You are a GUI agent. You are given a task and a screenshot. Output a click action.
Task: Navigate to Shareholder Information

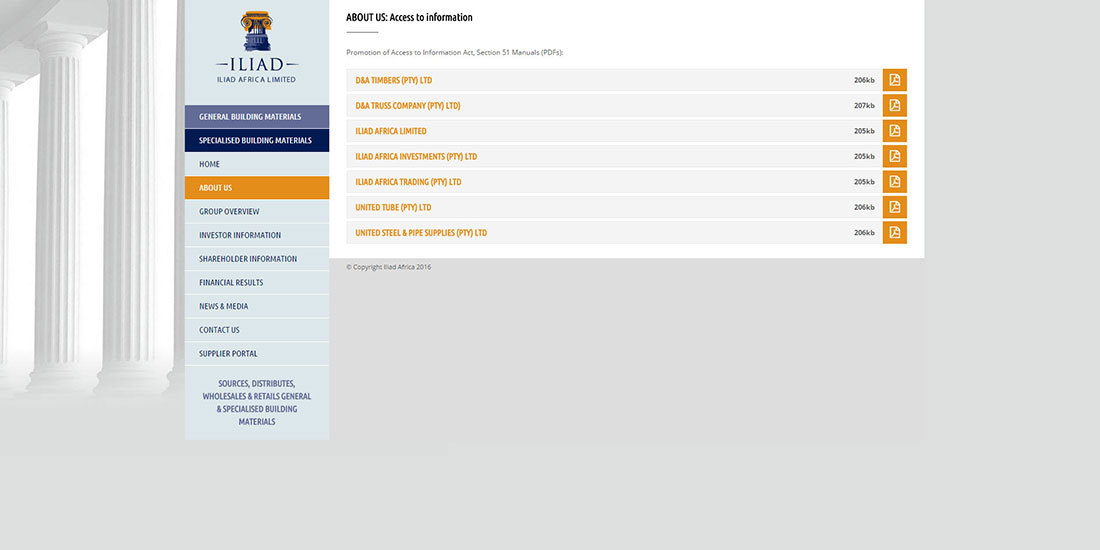(x=248, y=259)
